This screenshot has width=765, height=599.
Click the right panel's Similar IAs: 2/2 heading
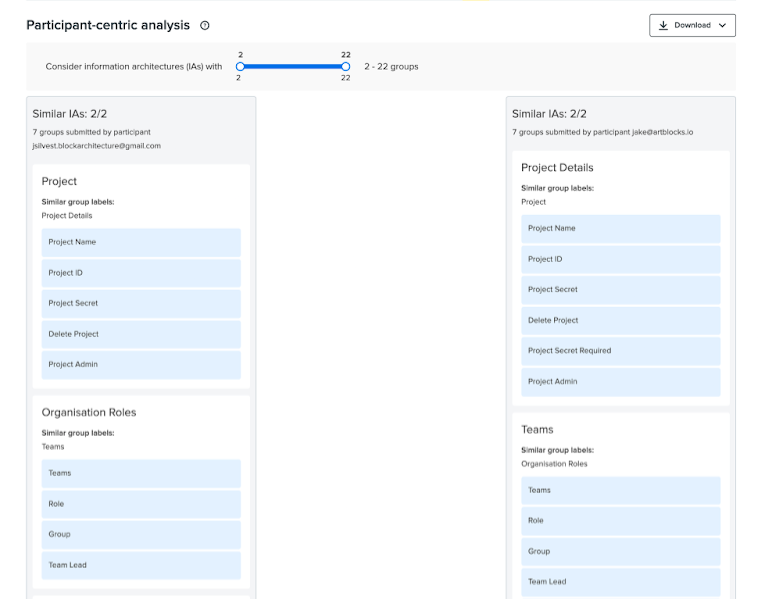pyautogui.click(x=549, y=114)
